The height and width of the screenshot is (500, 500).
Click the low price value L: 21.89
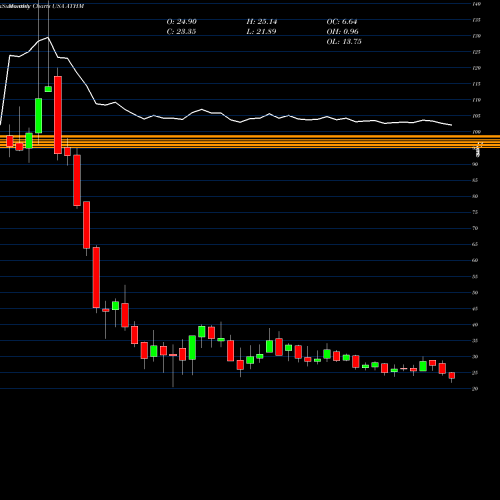click(x=261, y=32)
